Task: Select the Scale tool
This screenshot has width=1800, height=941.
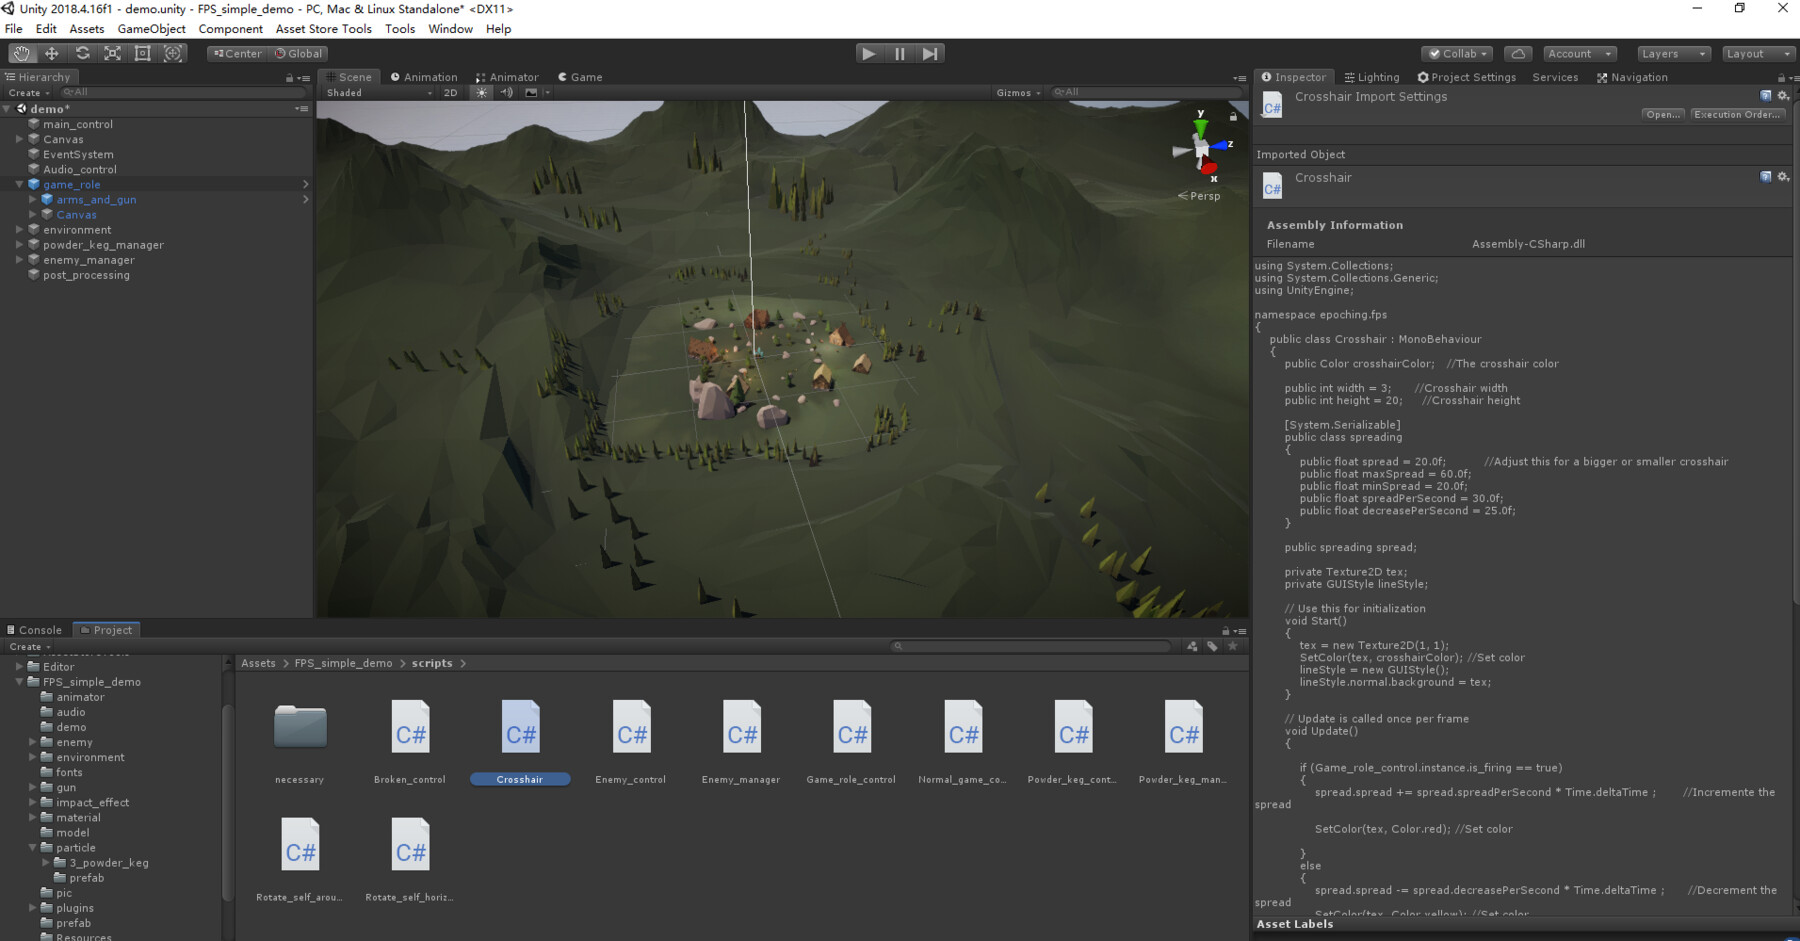Action: tap(112, 54)
